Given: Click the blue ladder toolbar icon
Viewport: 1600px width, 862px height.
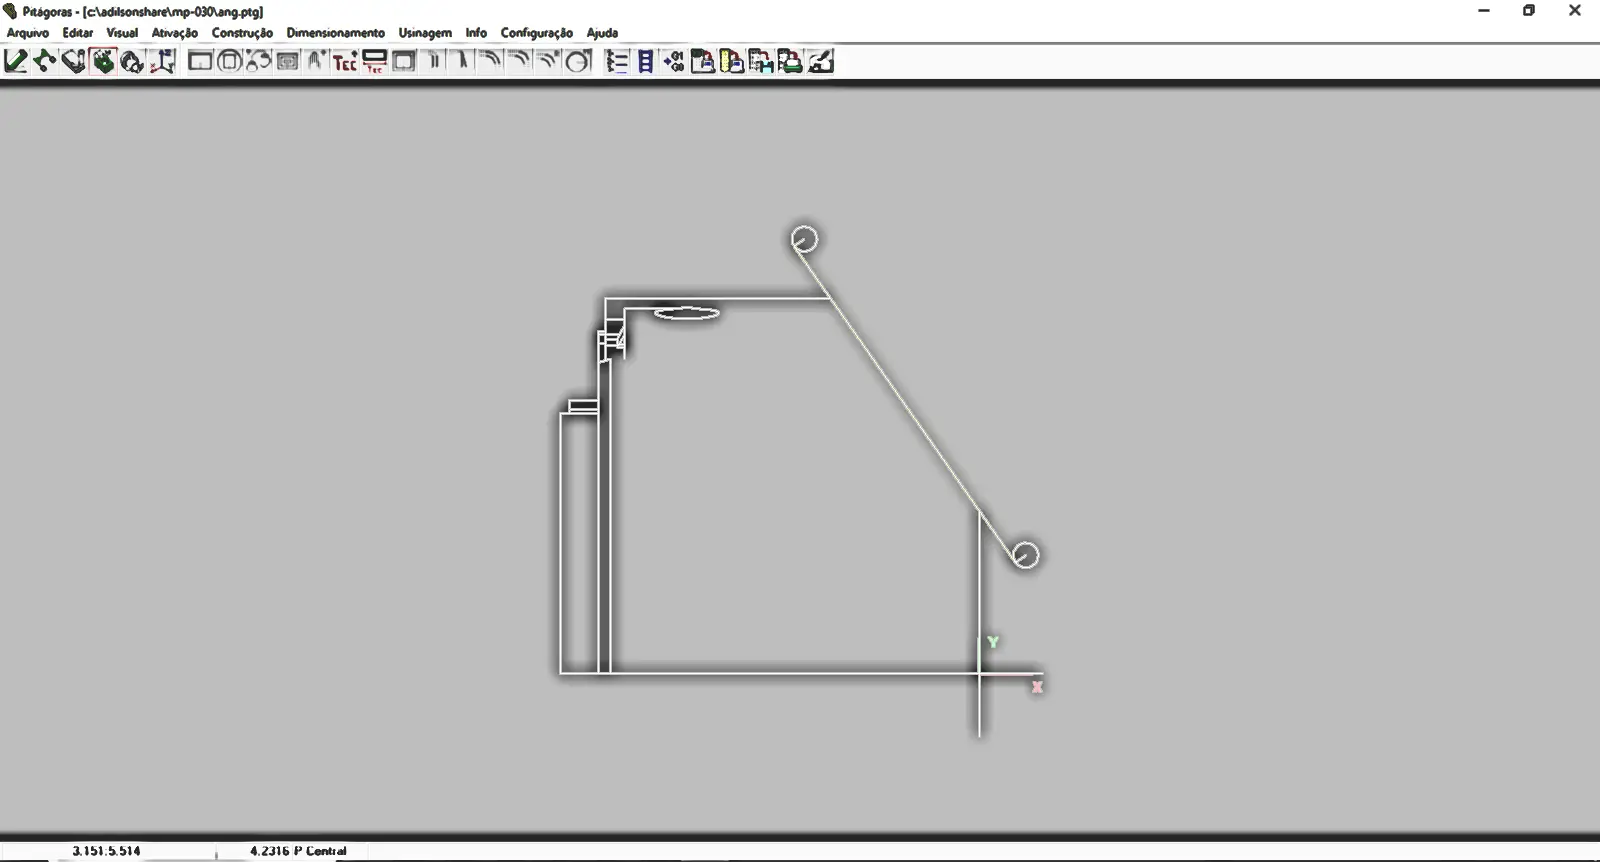Looking at the screenshot, I should coord(646,62).
